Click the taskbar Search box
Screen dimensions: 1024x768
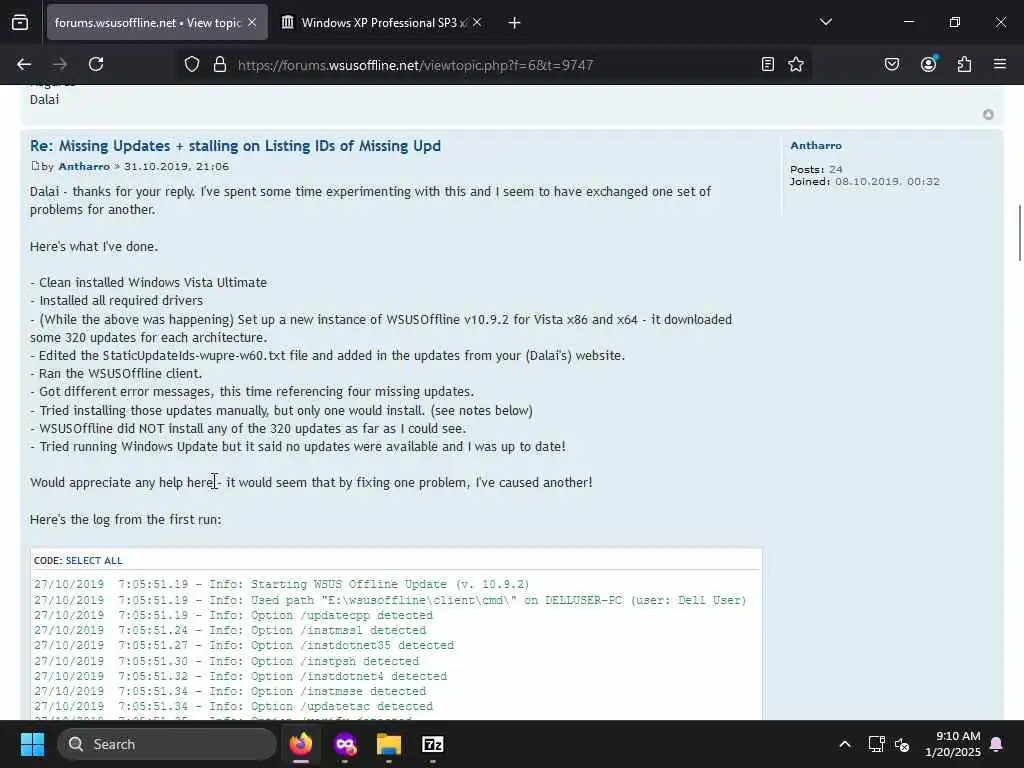point(167,744)
